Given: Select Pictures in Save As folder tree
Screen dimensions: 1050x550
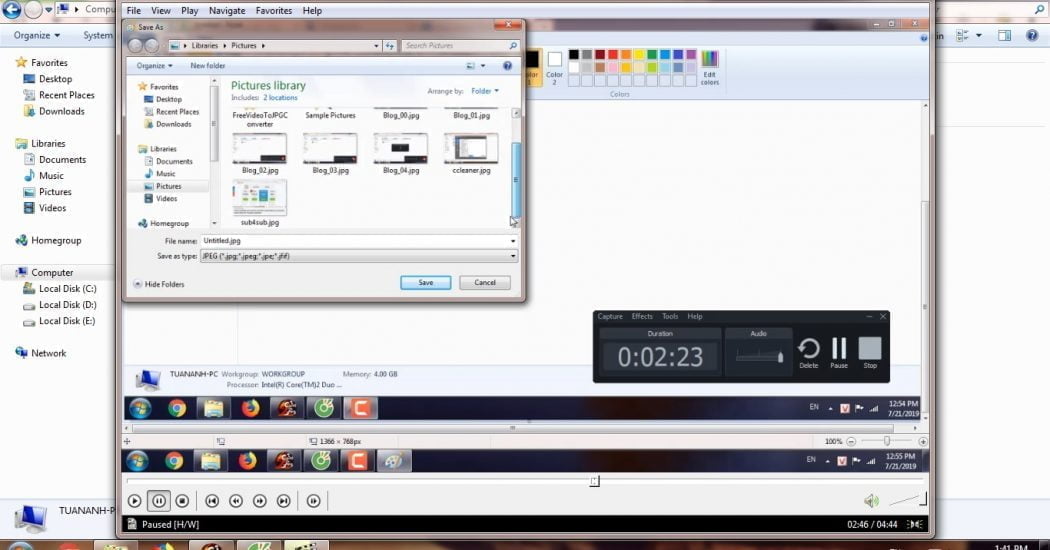Looking at the screenshot, I should point(168,186).
